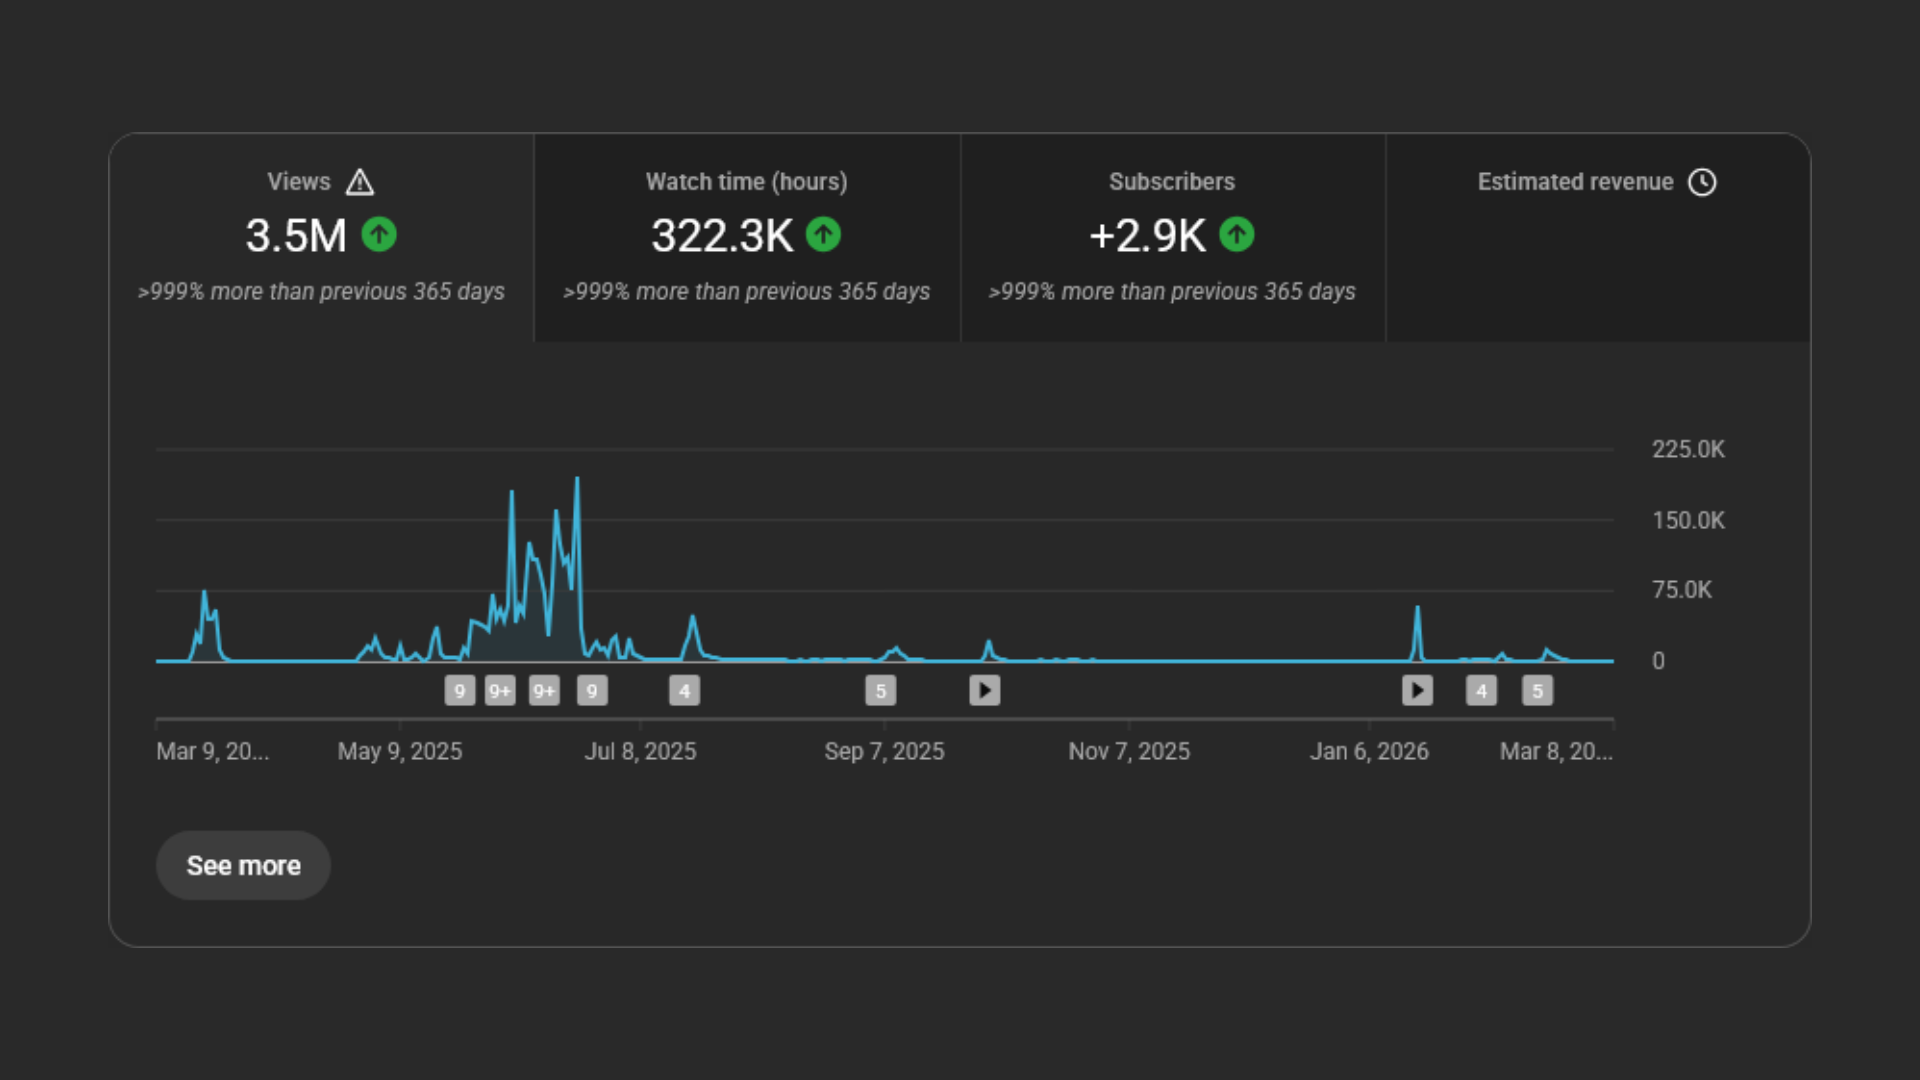Open the Estimated revenue tab

point(1597,238)
